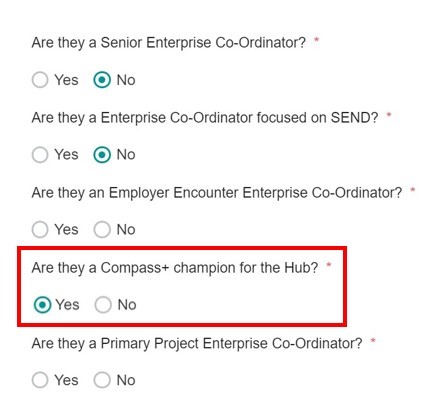Select No for Employer Encounter Enterprise Co-Ordinator

[x=102, y=230]
